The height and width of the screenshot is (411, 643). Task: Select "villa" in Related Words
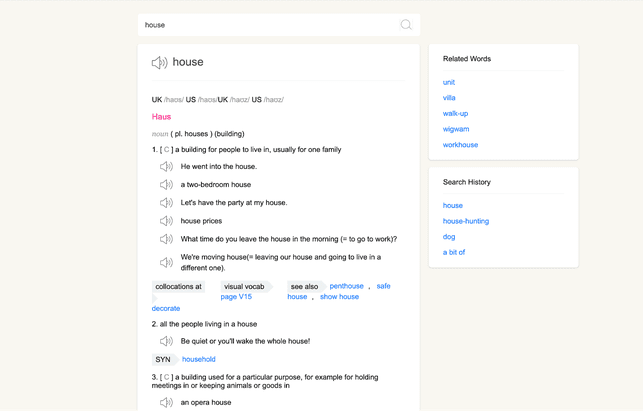[x=449, y=98]
